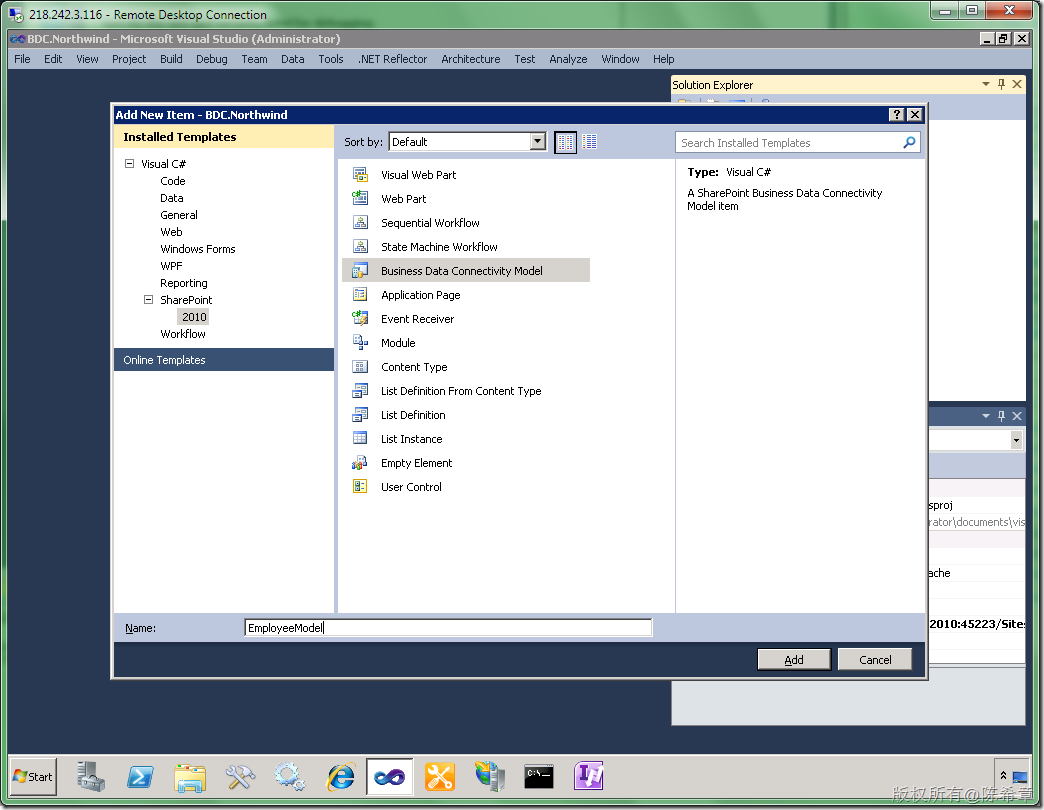Viewport: 1044px width, 810px height.
Task: Open Properties panel object combo box arrow
Action: tap(1016, 440)
